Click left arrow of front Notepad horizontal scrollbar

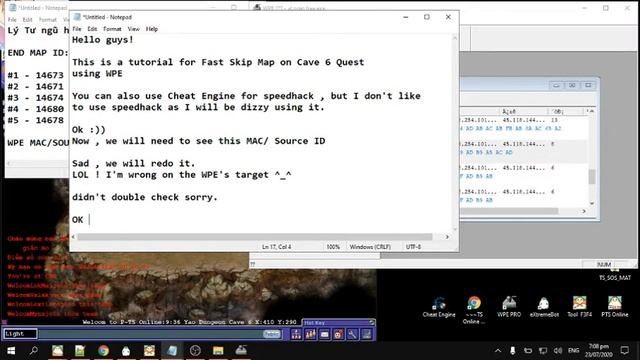pos(73,237)
